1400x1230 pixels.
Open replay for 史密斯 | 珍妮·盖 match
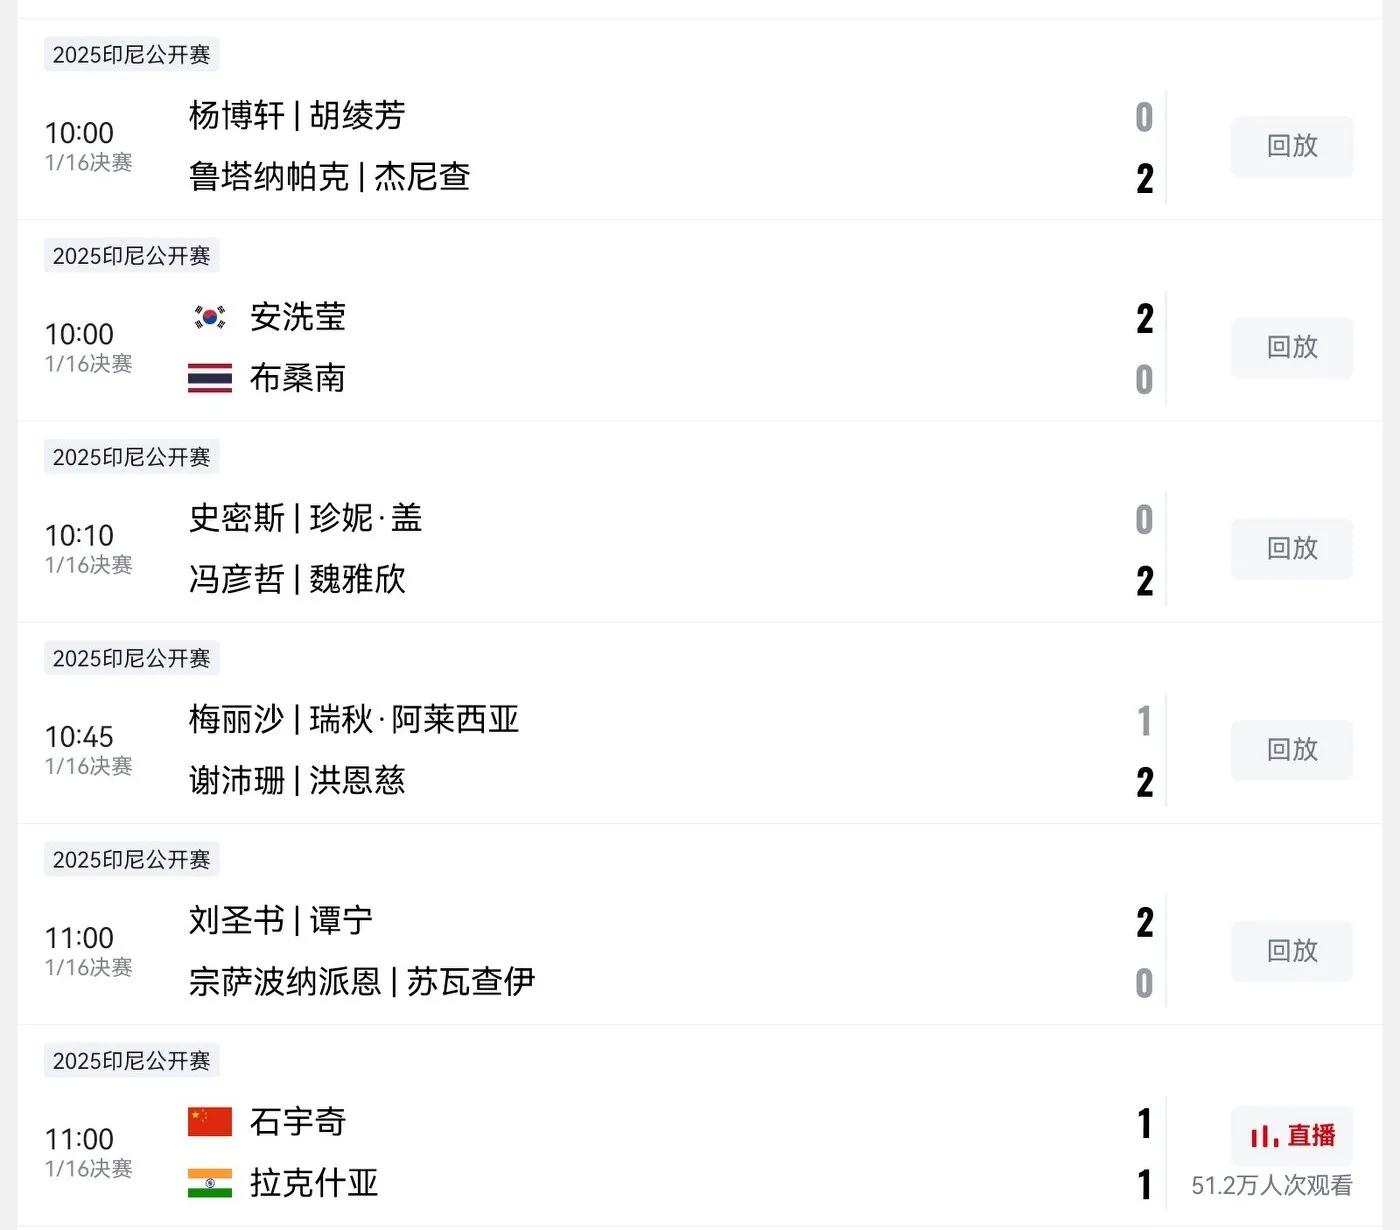click(1292, 549)
